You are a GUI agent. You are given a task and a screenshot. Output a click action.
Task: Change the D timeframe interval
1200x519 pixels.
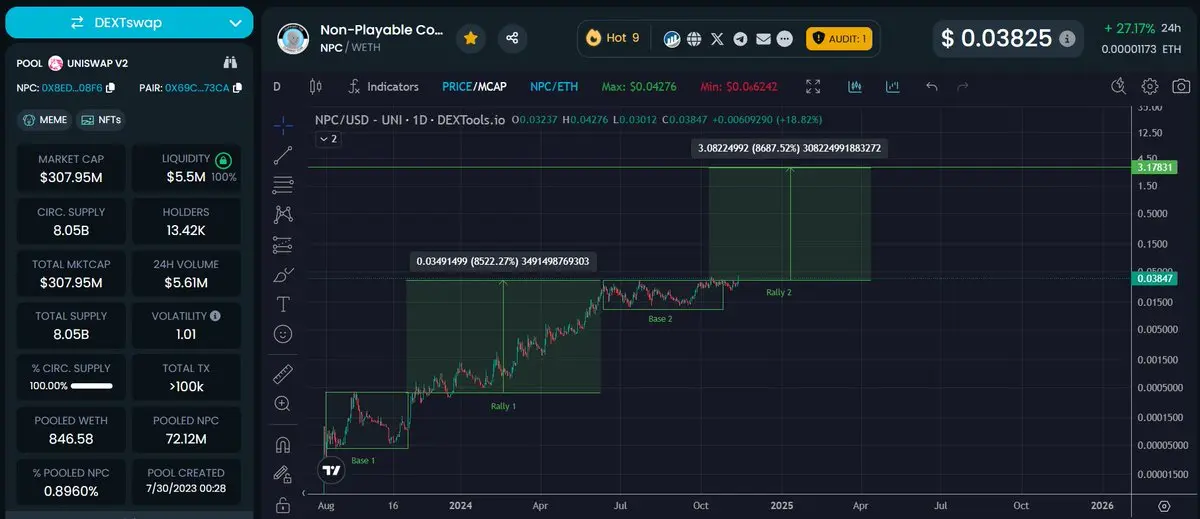277,87
